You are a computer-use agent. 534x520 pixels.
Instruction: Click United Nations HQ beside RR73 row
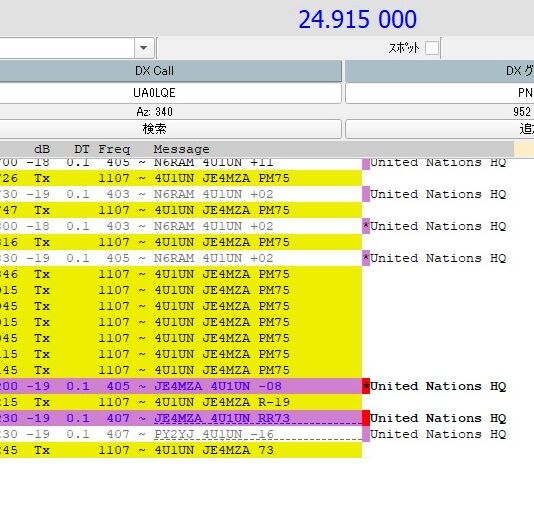tap(438, 418)
